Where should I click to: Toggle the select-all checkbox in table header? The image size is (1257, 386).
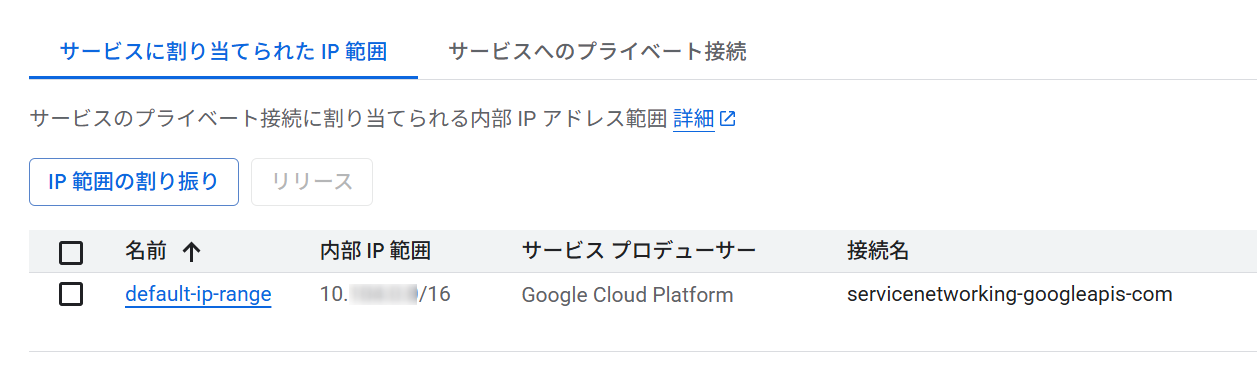(71, 252)
